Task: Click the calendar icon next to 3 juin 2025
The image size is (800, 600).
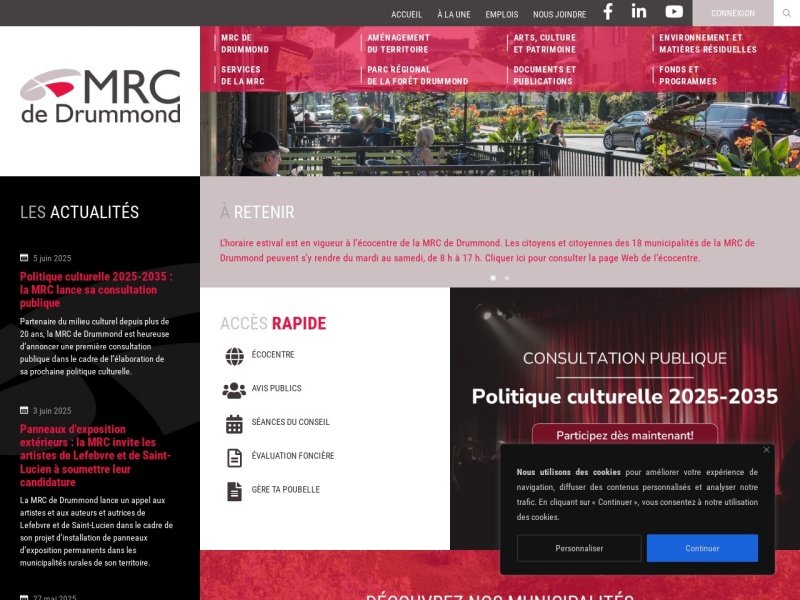Action: tap(24, 410)
